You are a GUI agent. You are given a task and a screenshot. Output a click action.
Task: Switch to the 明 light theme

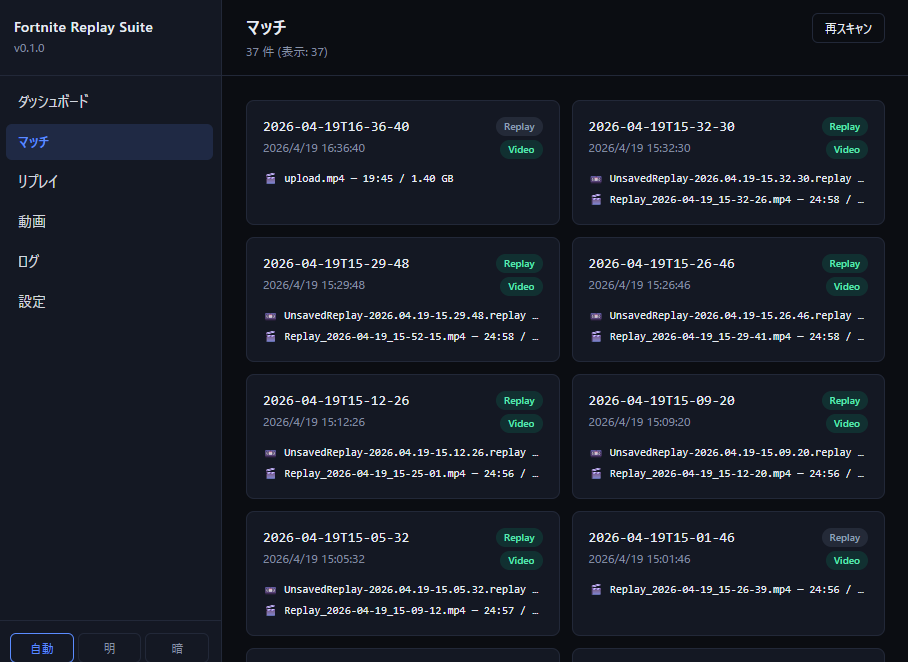[109, 648]
